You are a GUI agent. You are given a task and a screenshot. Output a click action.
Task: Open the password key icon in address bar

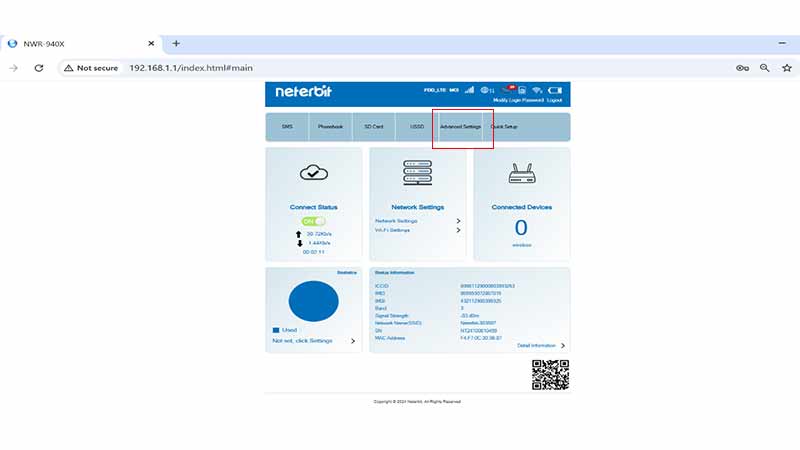point(742,68)
